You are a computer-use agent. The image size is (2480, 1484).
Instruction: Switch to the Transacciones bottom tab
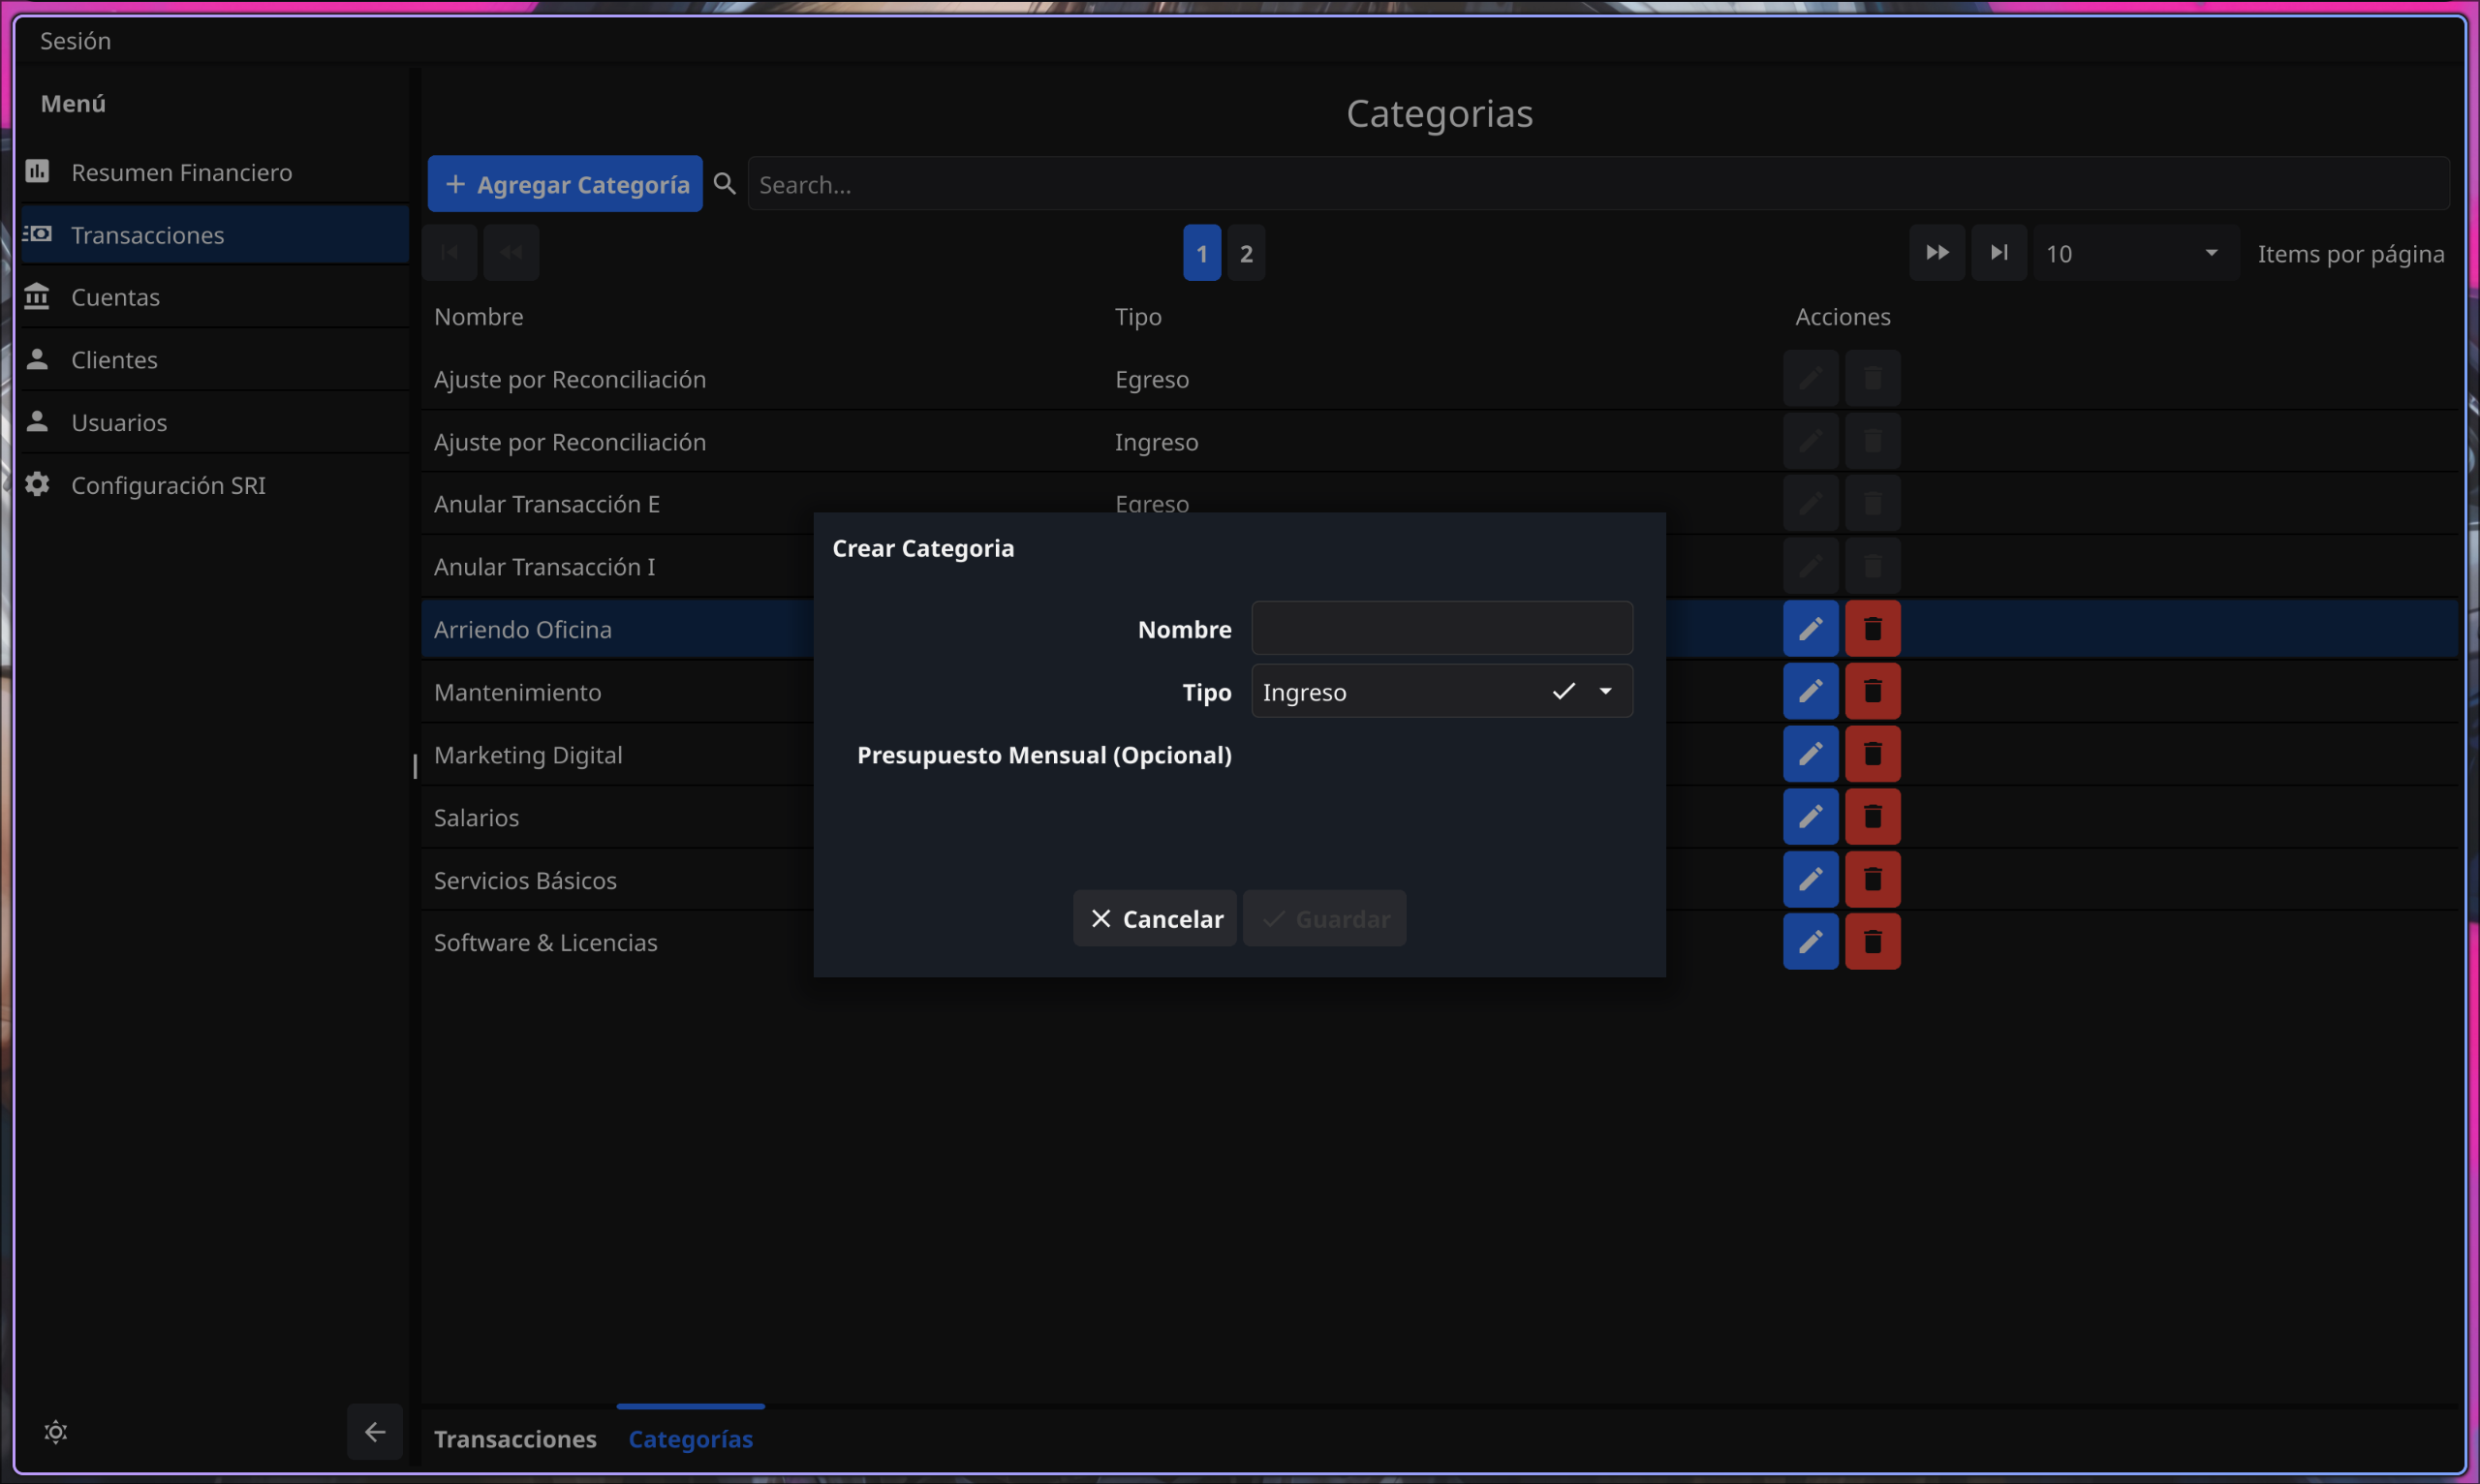(x=515, y=1438)
